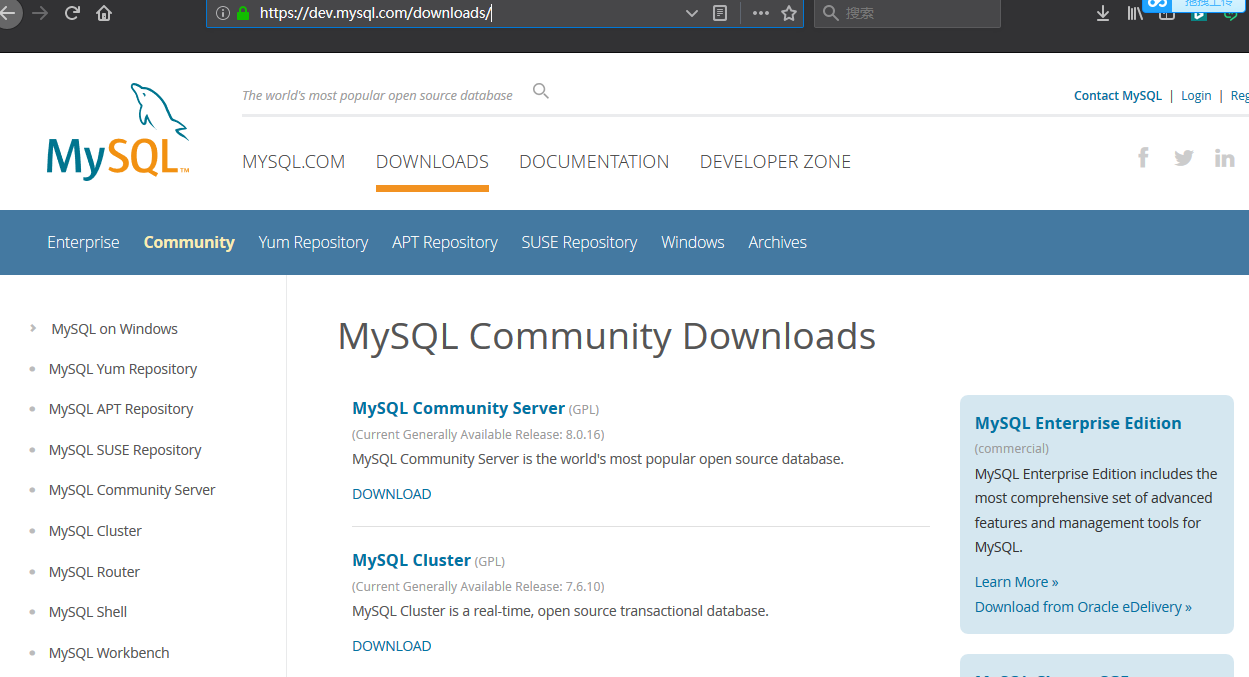Click MySQL Enterprise Edition heading link
Image resolution: width=1249 pixels, height=677 pixels.
pos(1078,423)
